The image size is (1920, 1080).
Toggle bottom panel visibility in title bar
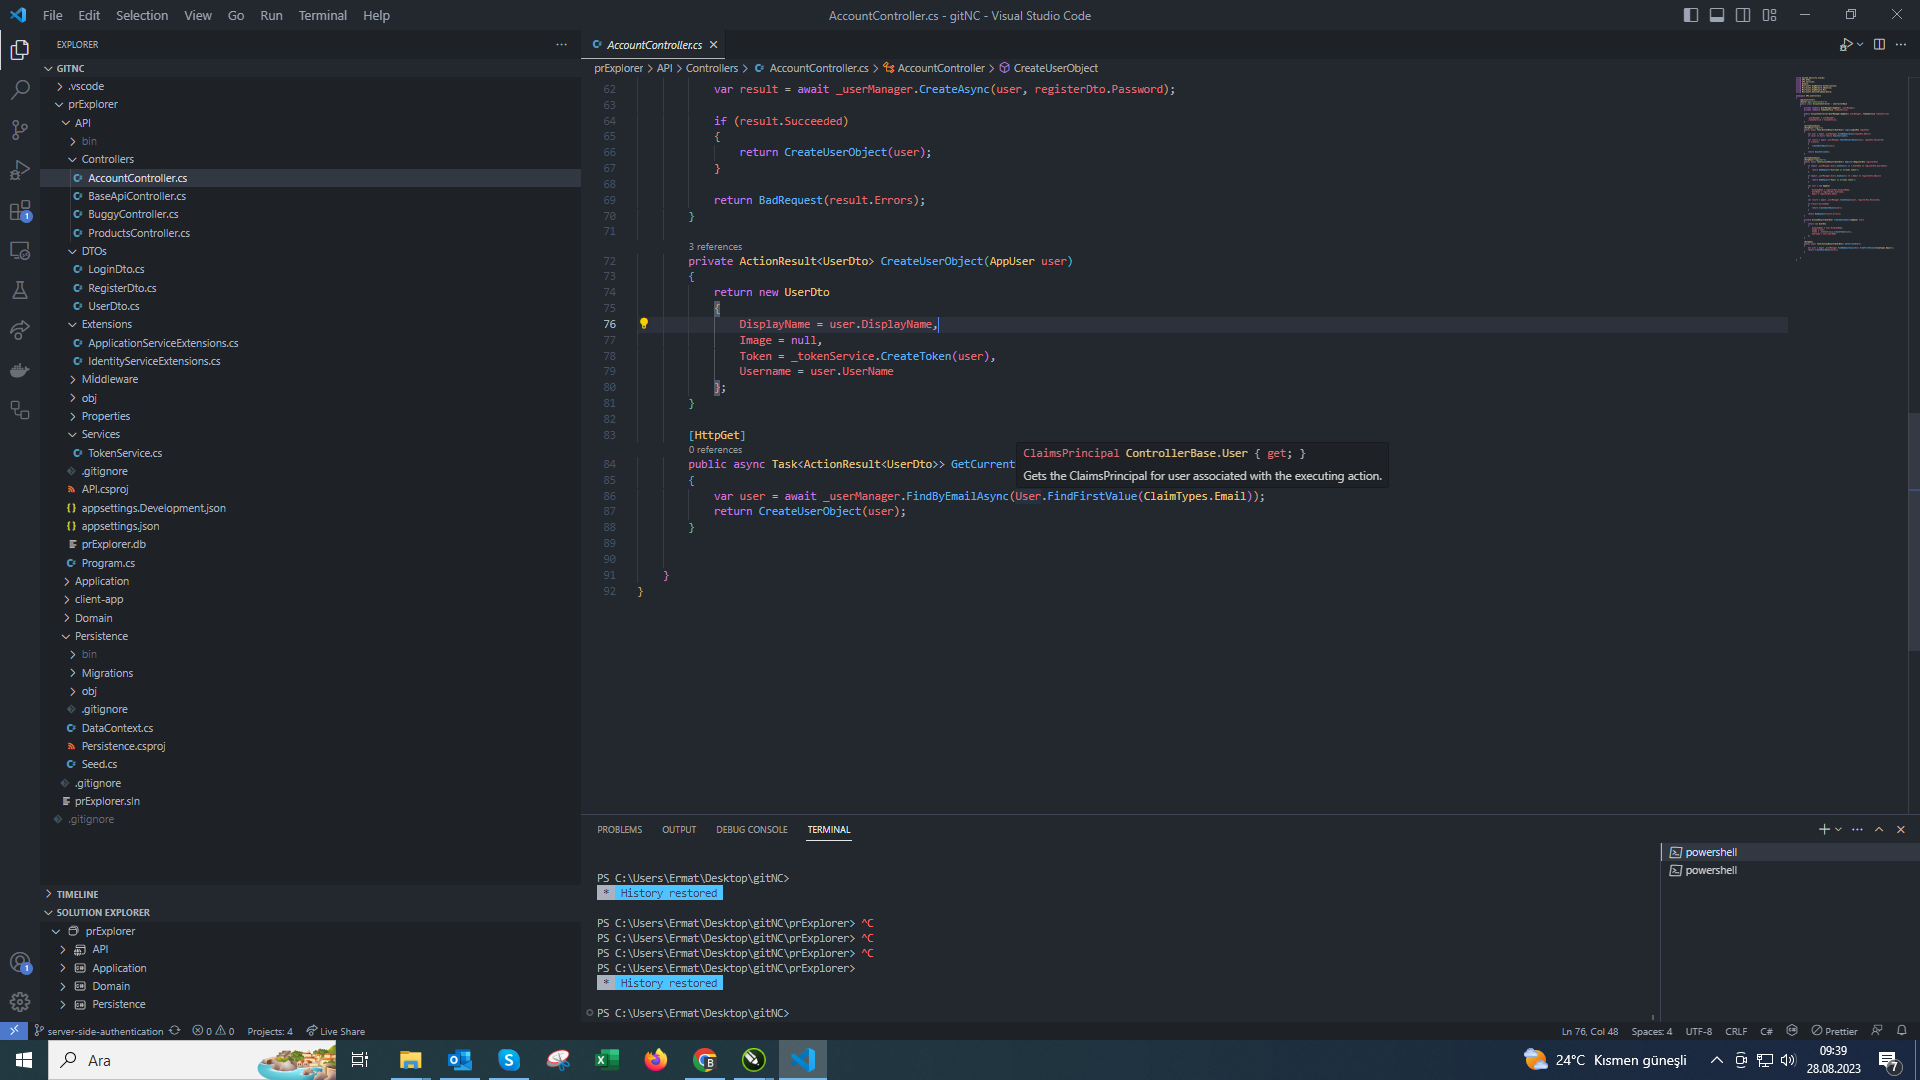[x=1717, y=15]
